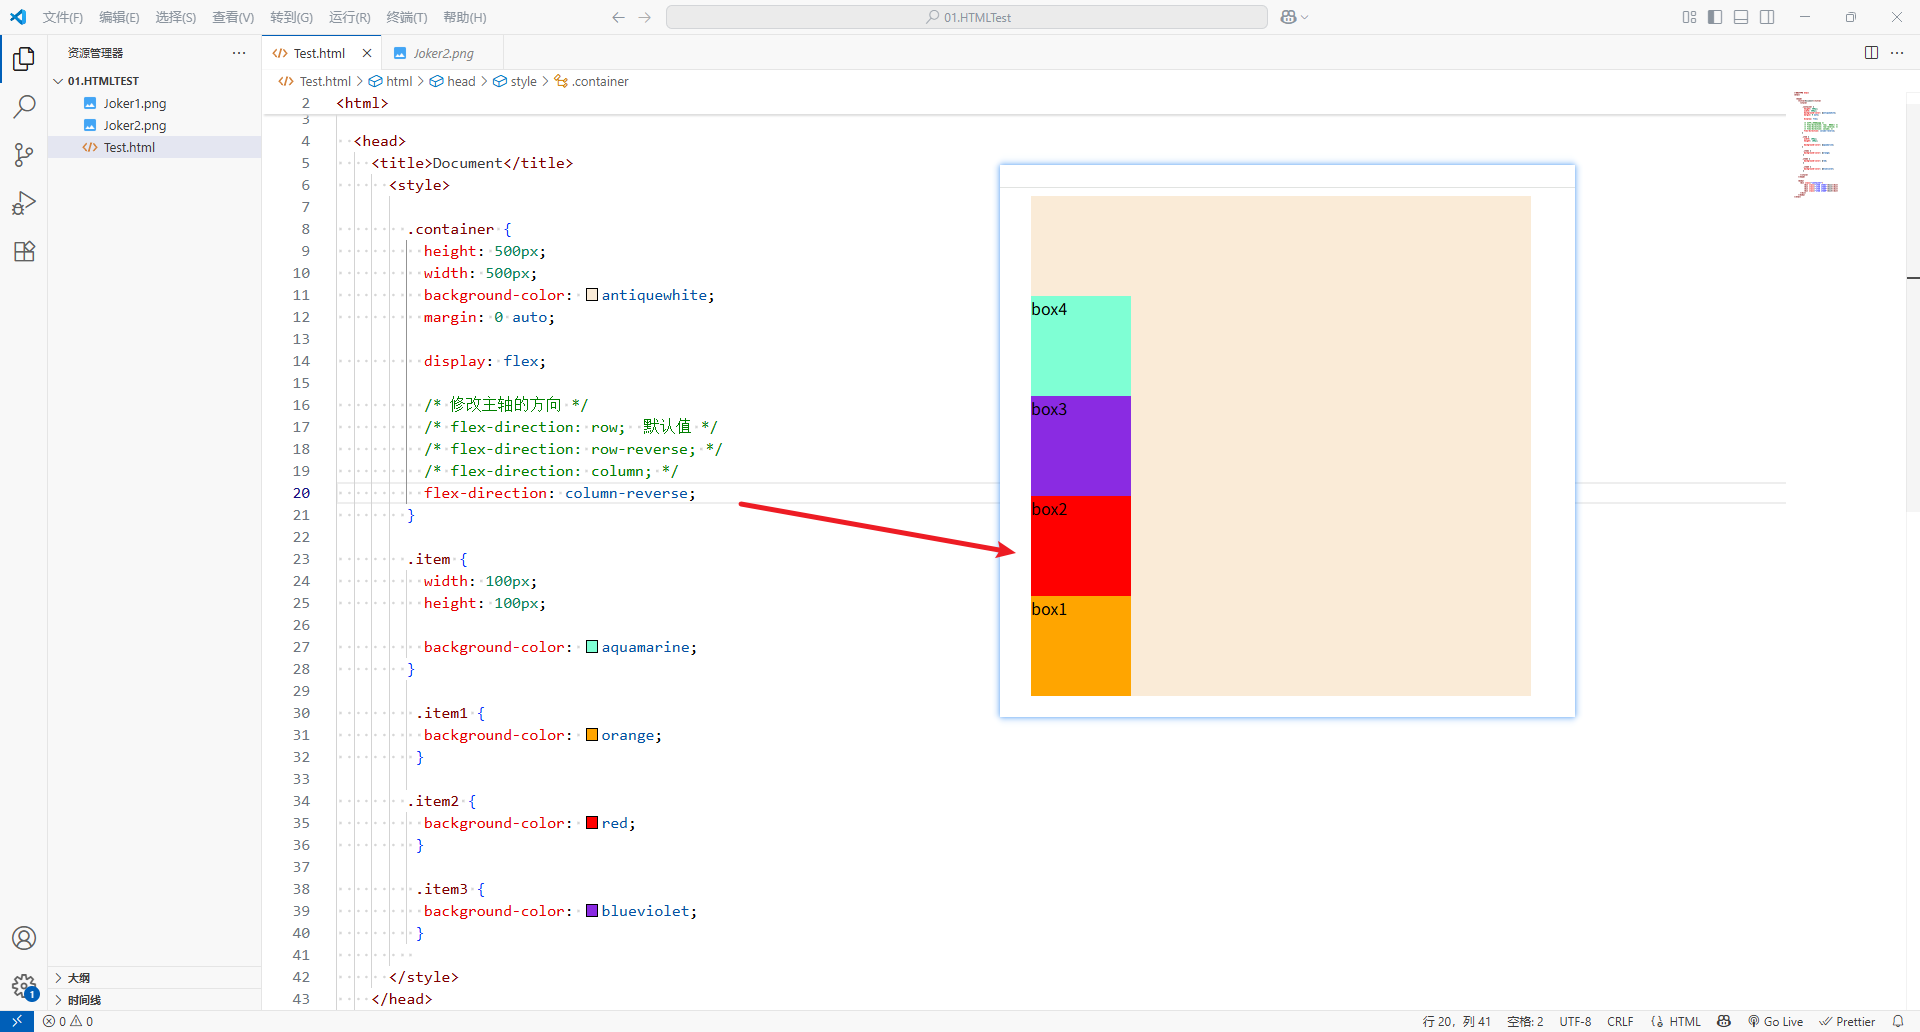Viewport: 1920px width, 1032px height.
Task: Toggle the bottom panel
Action: 1741,17
